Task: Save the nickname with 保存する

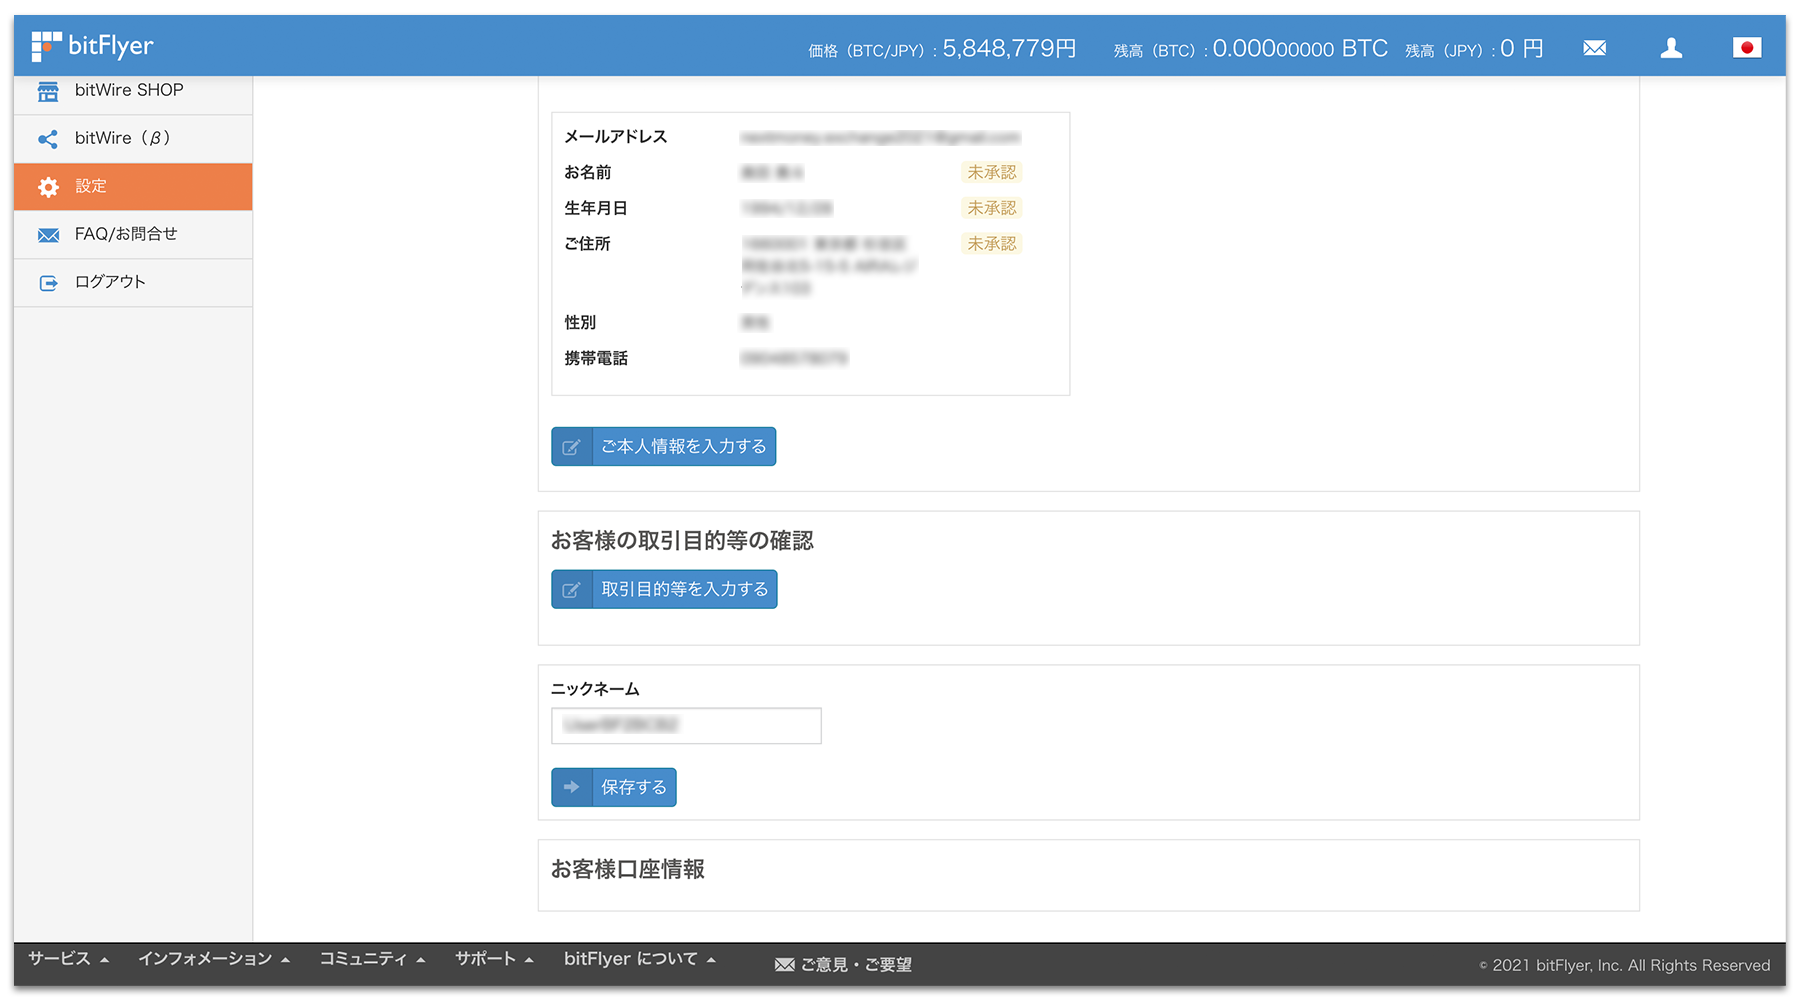Action: pos(613,787)
